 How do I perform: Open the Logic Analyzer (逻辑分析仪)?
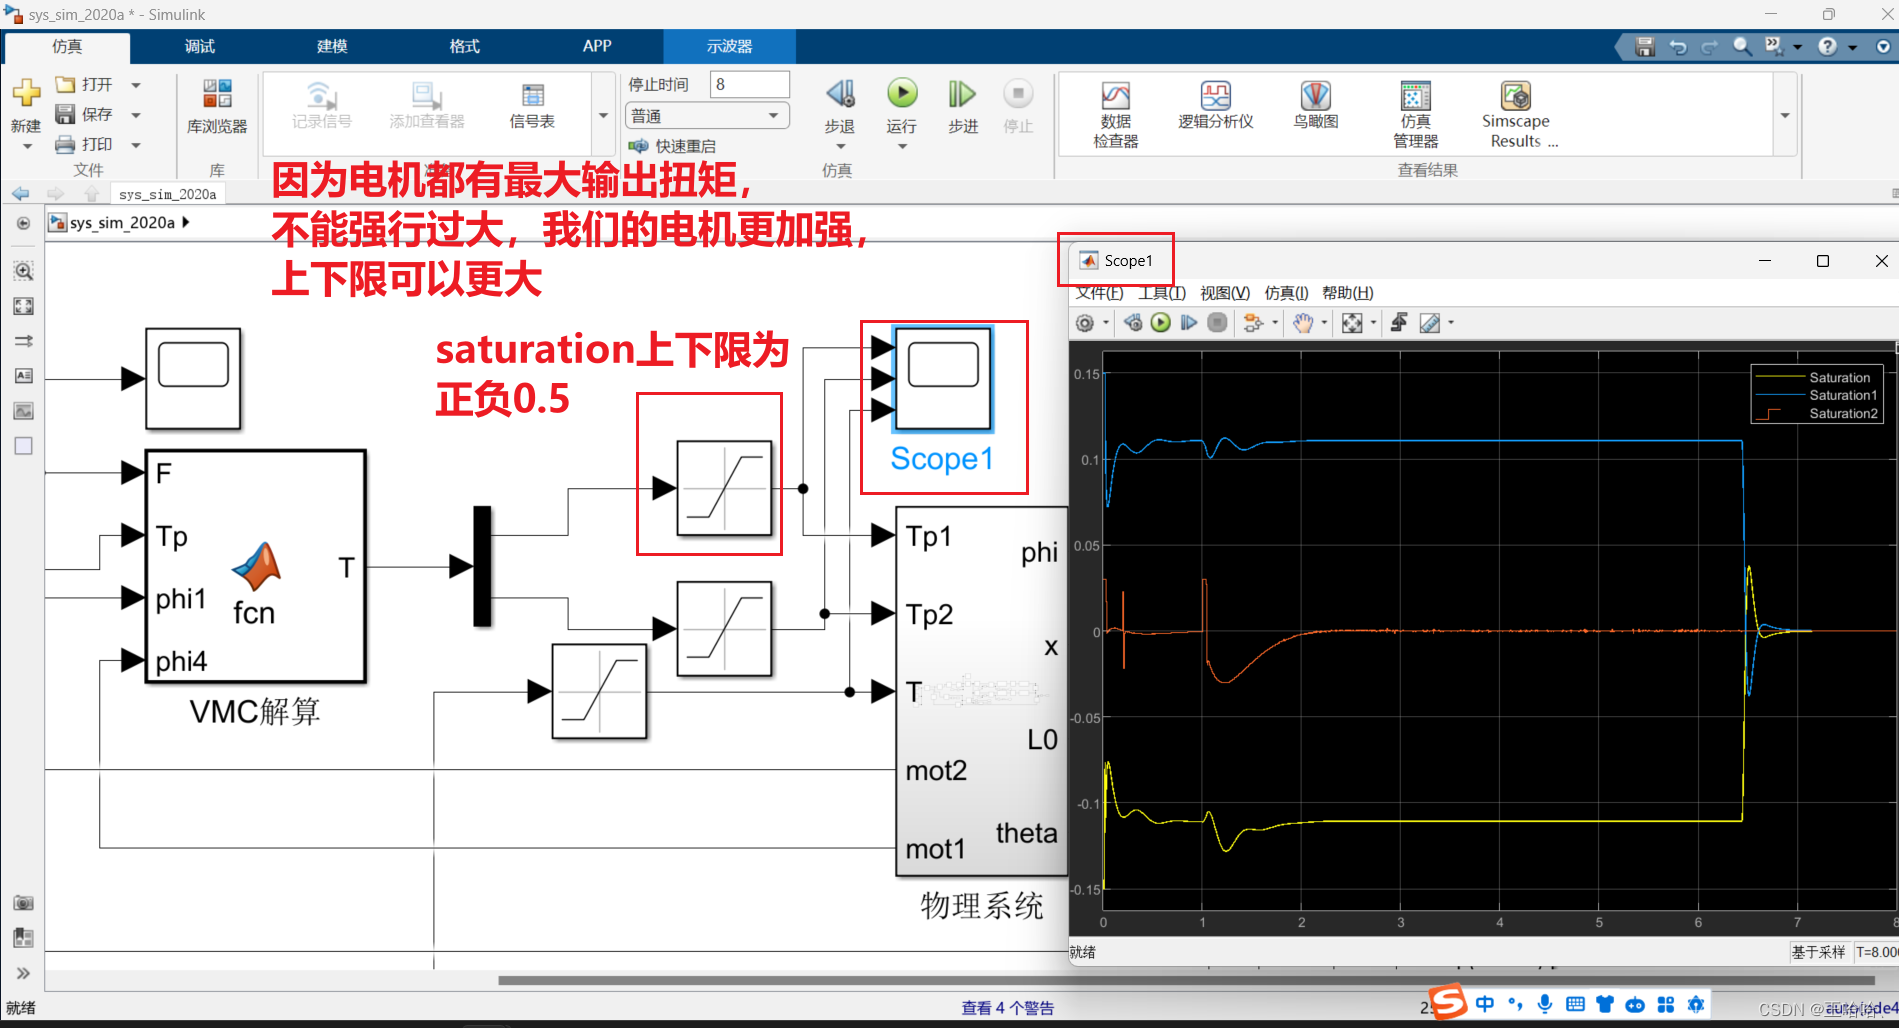(x=1216, y=106)
